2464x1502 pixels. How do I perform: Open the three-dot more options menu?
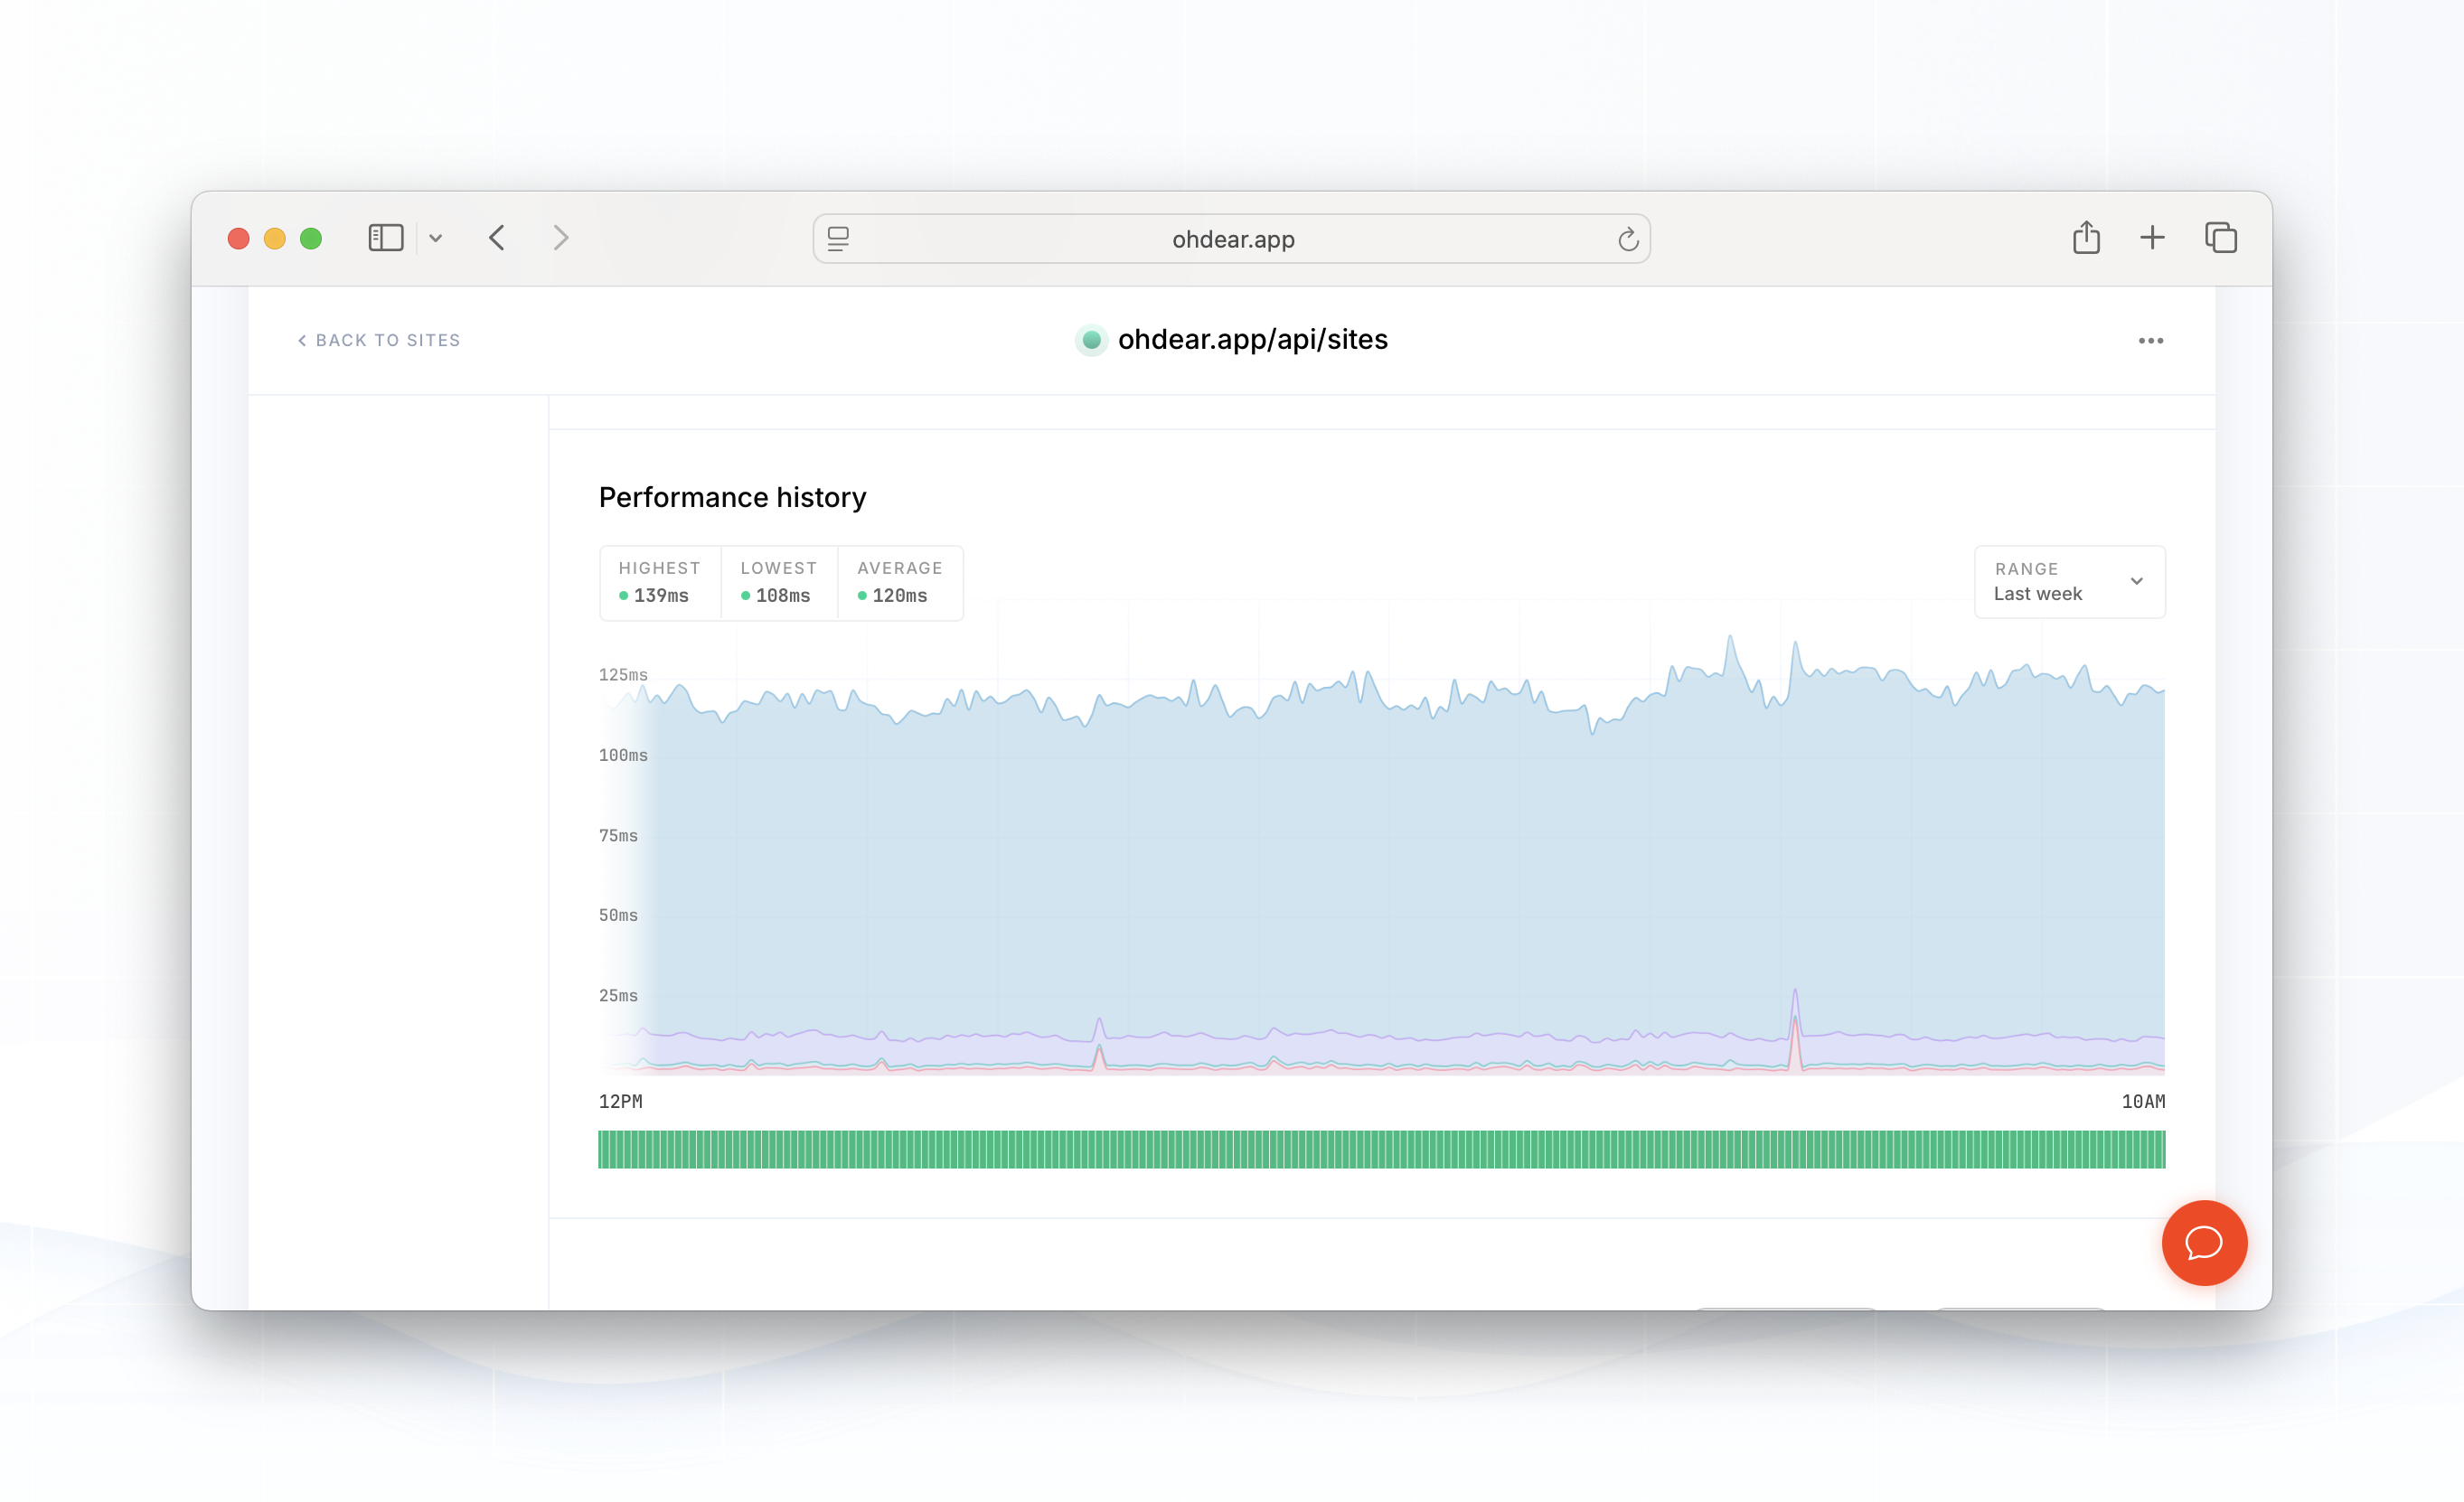[2151, 341]
